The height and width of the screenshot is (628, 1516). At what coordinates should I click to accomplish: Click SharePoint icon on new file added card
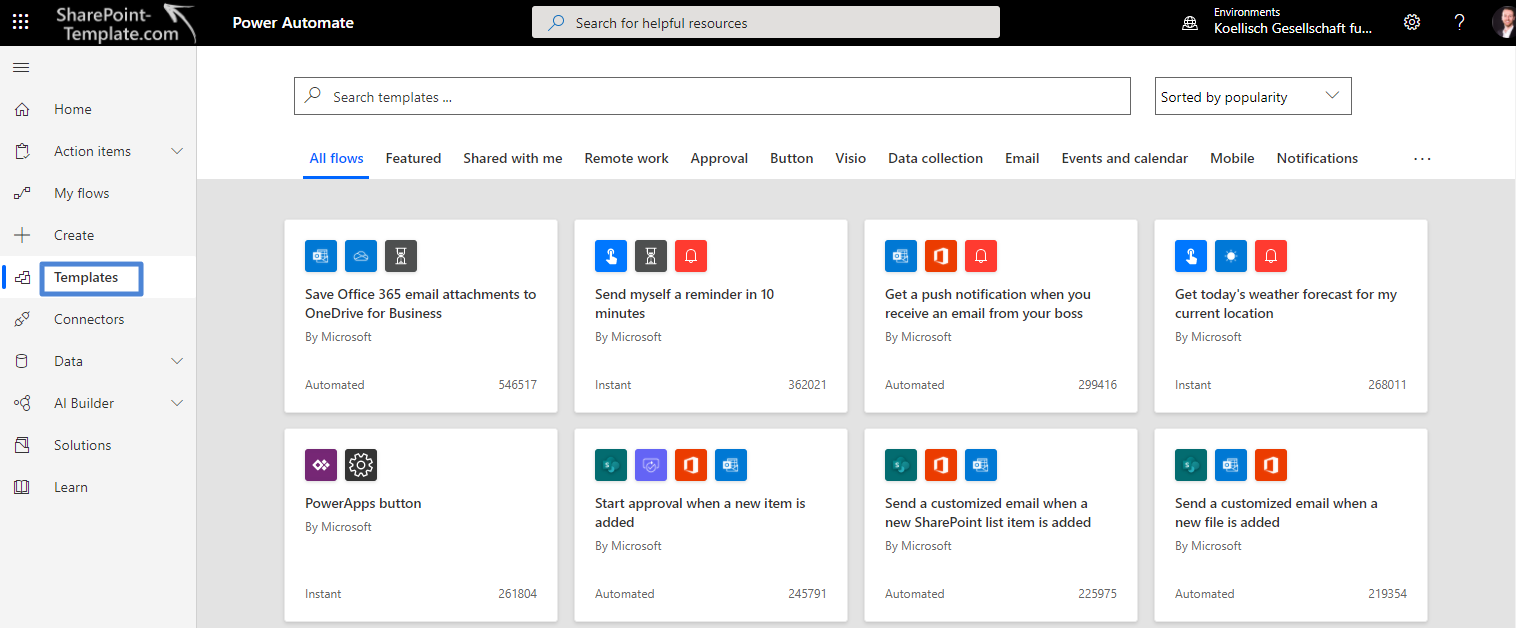pos(1191,465)
